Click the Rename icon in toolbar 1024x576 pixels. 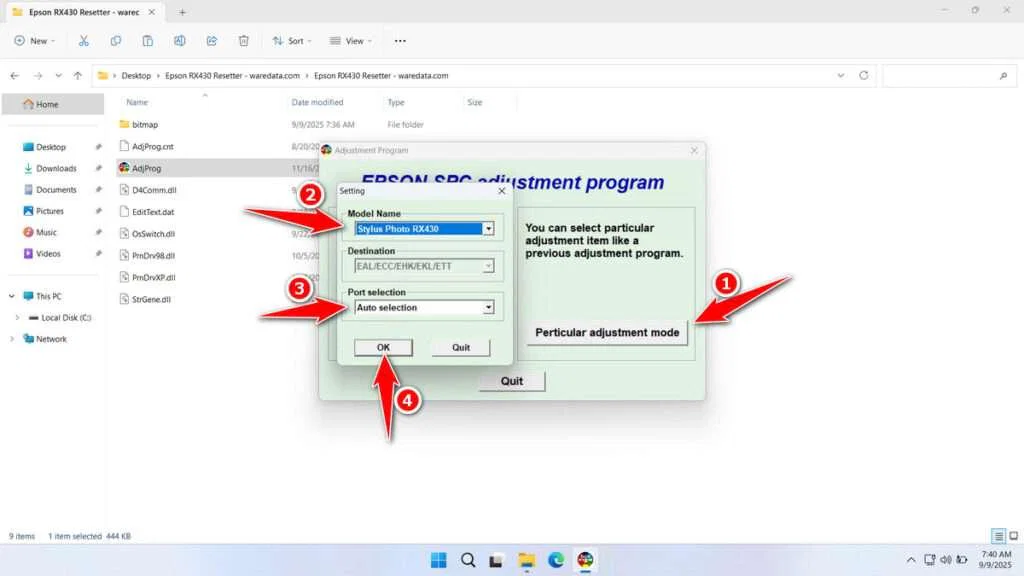click(x=180, y=41)
